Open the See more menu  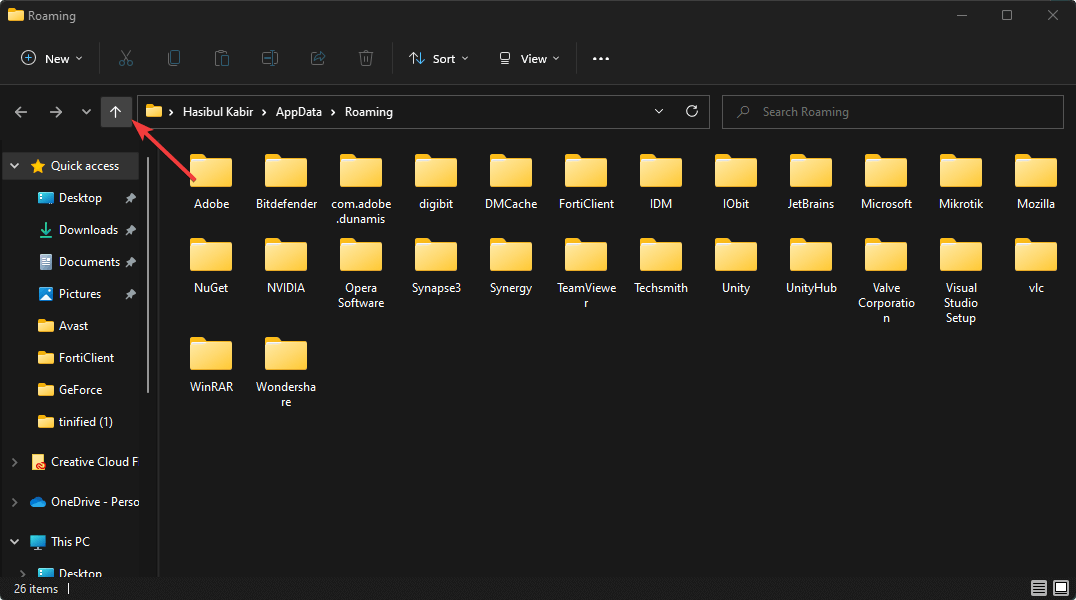pyautogui.click(x=600, y=58)
